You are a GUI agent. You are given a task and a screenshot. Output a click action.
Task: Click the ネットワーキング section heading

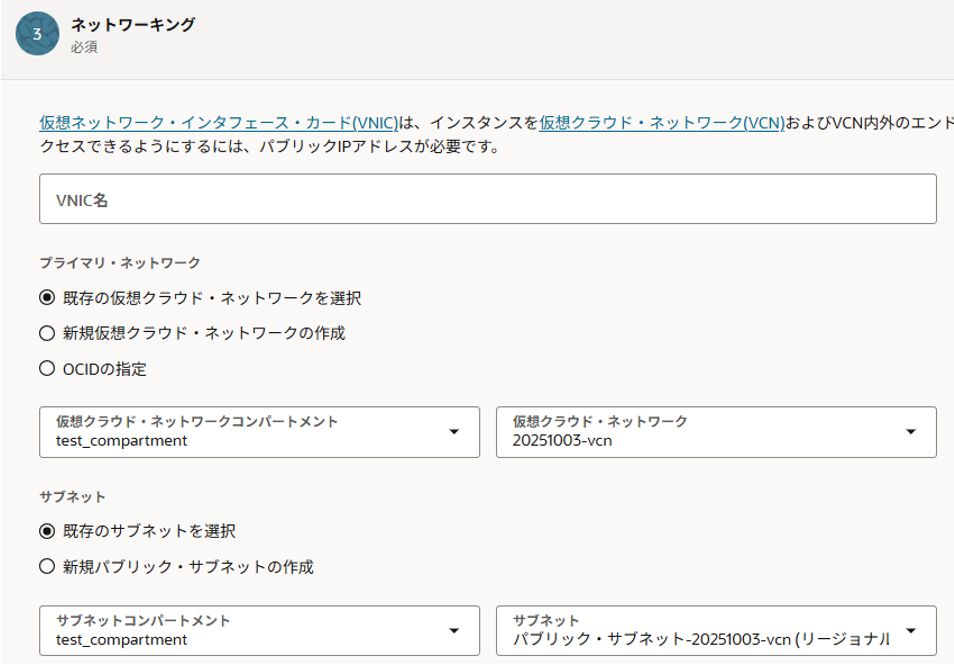[133, 25]
